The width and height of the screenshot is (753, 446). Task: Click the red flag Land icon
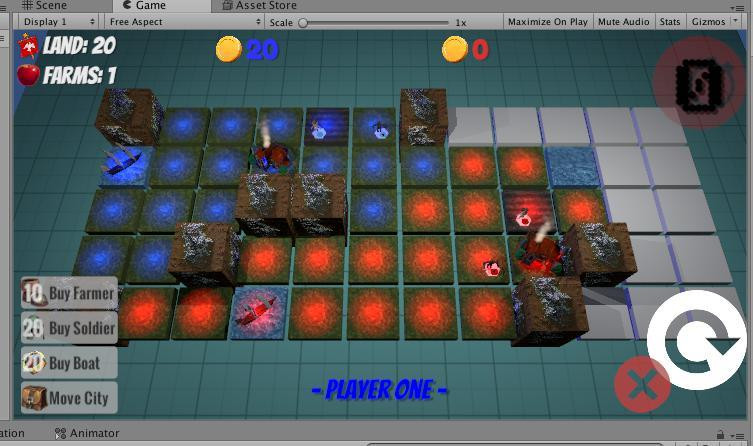pos(28,46)
